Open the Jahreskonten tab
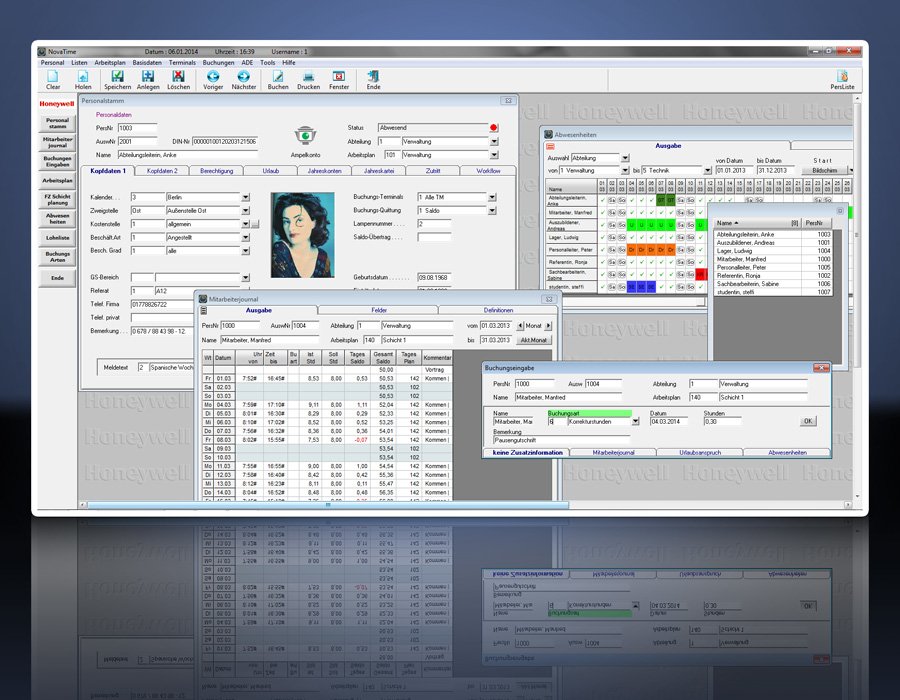The width and height of the screenshot is (900, 700). click(324, 170)
